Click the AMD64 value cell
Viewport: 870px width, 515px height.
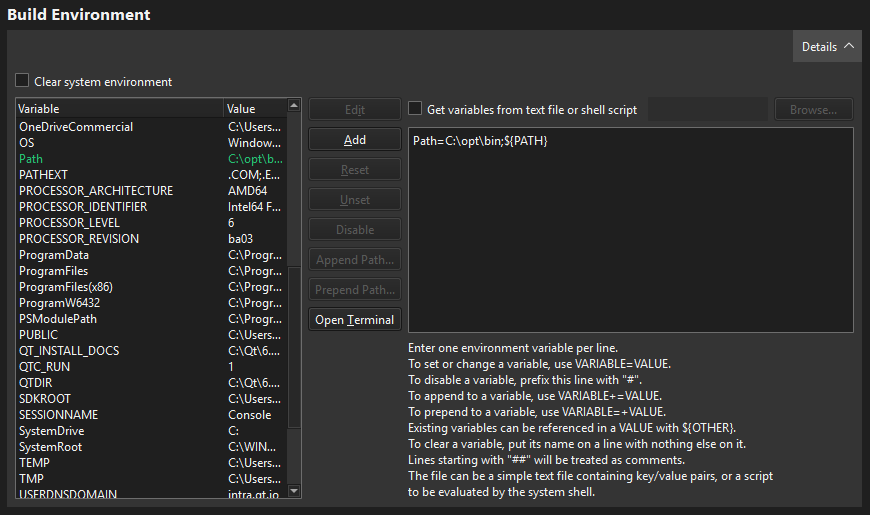247,190
